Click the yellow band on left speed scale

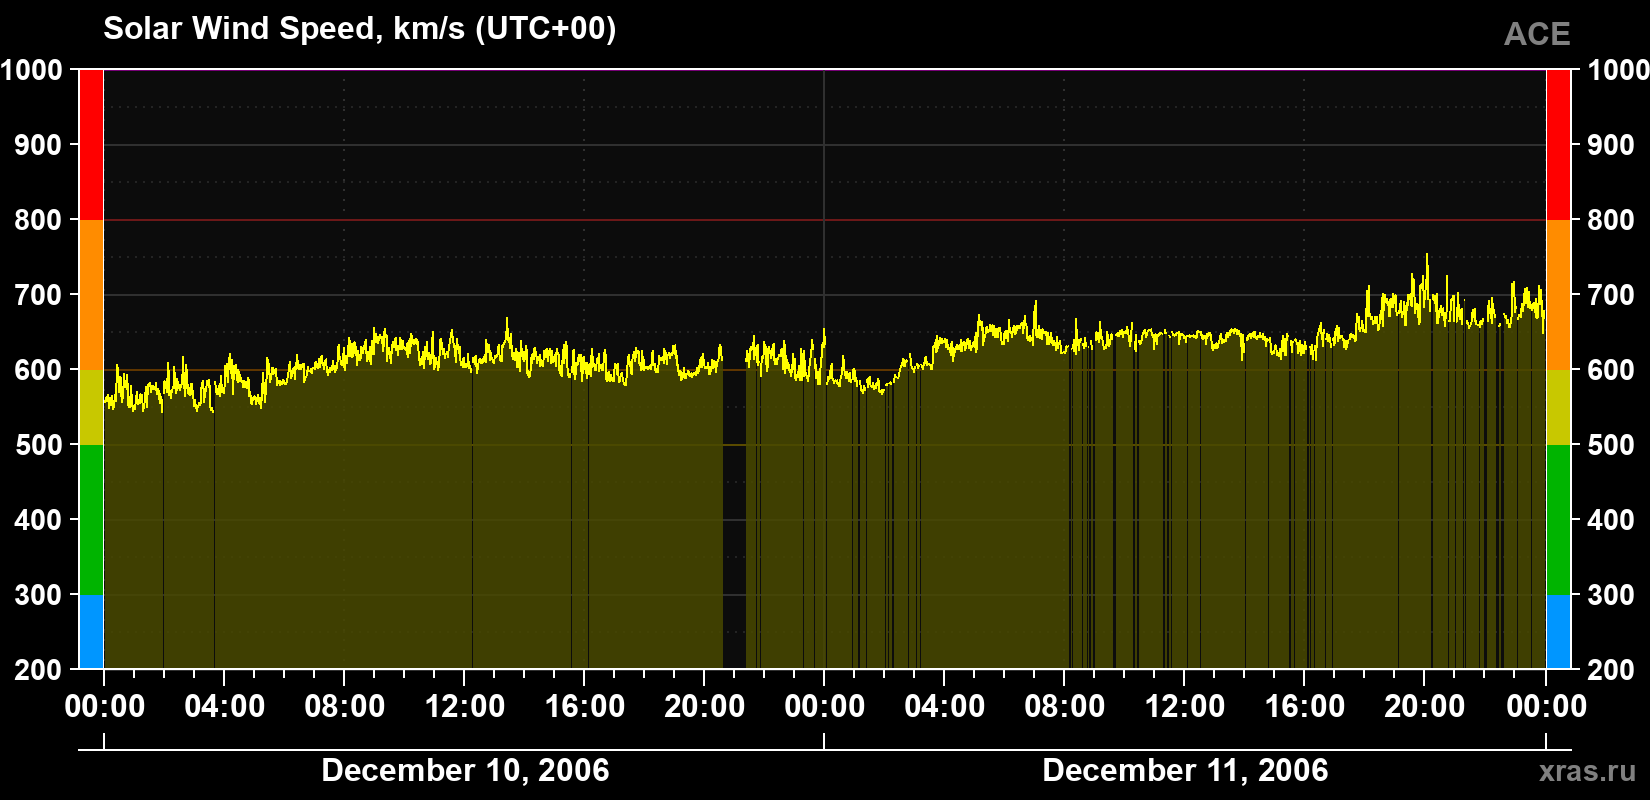pos(91,407)
